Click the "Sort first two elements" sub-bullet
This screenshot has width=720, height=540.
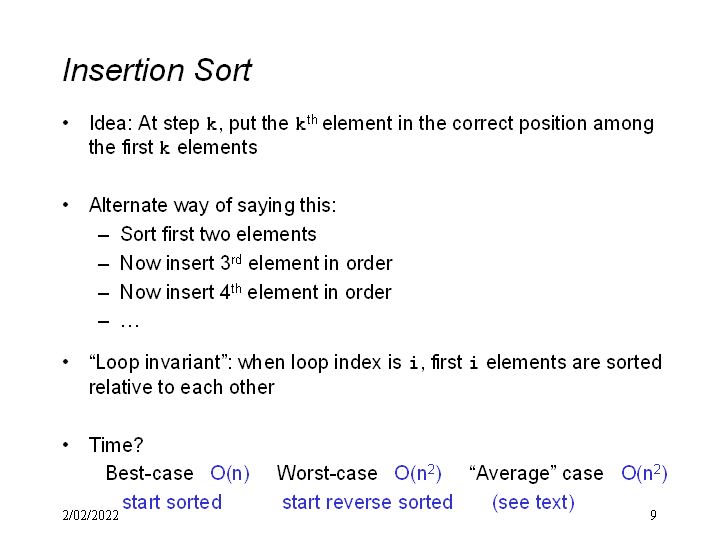tap(218, 235)
